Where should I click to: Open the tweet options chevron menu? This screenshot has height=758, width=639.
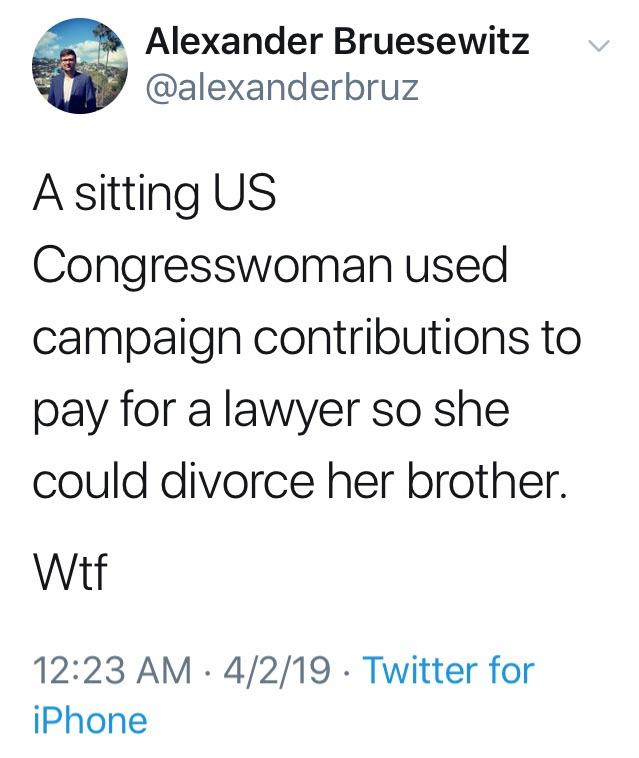pyautogui.click(x=599, y=46)
